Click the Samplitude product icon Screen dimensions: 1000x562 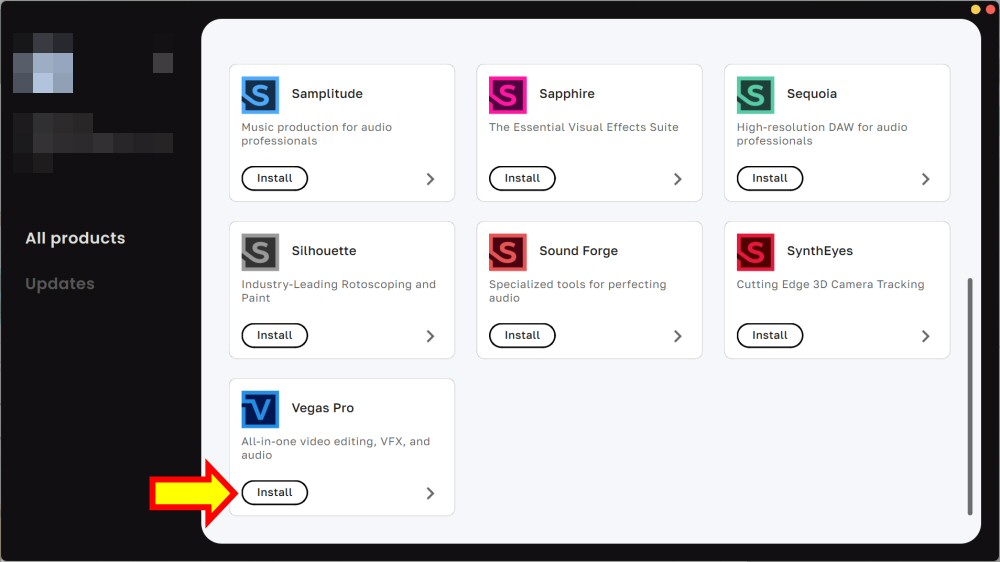(260, 95)
